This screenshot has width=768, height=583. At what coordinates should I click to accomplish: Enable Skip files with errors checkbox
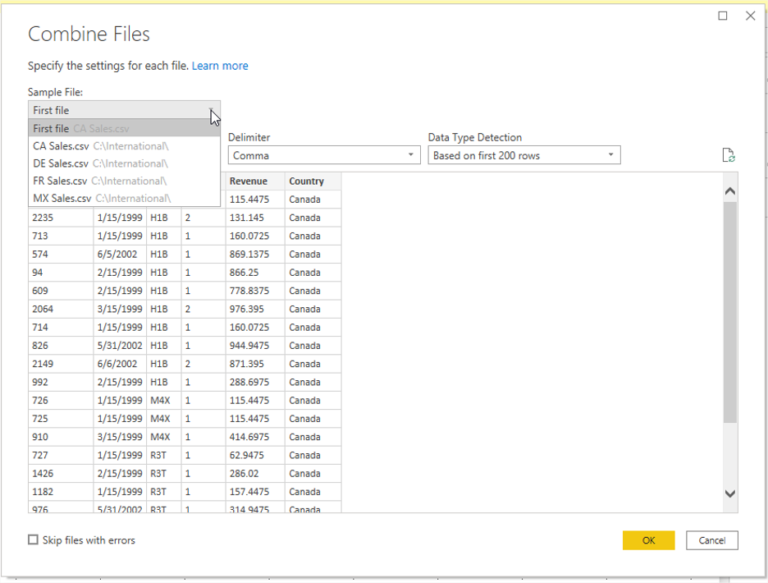(34, 540)
